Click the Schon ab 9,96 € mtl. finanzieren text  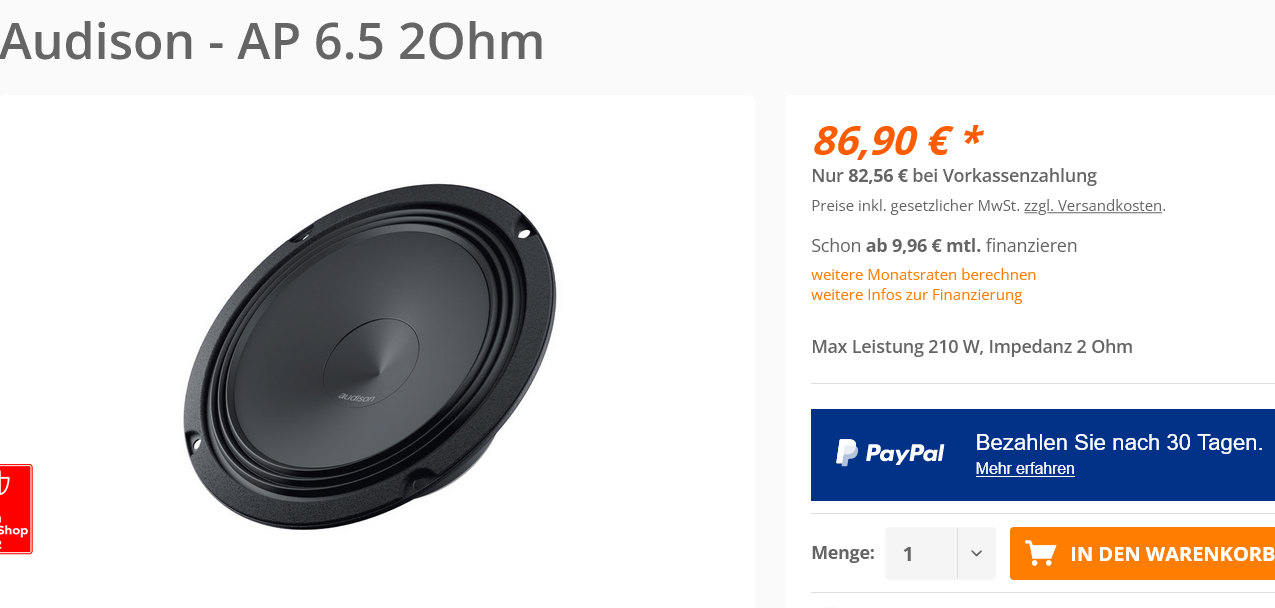click(943, 245)
